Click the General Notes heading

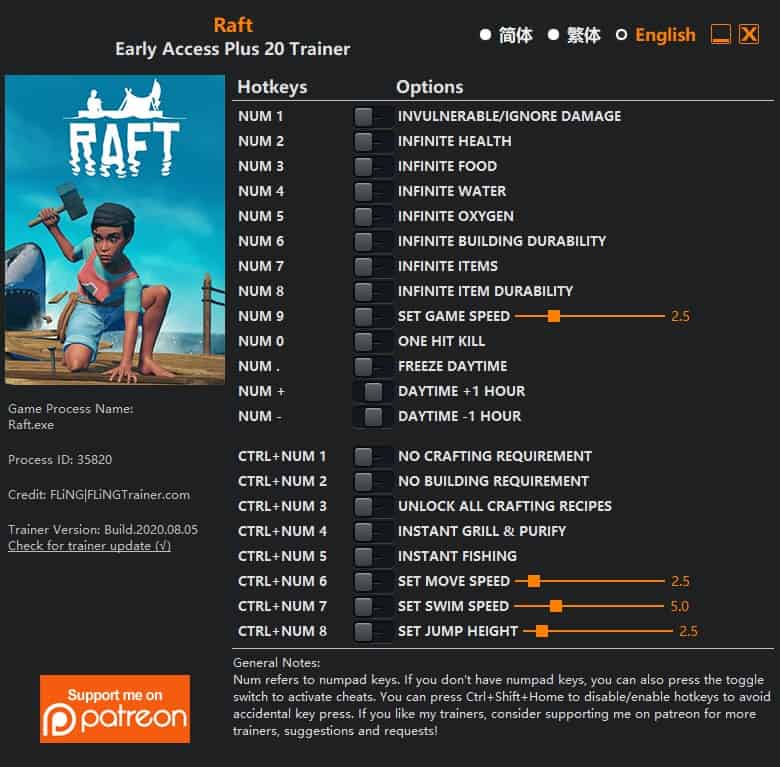point(277,663)
